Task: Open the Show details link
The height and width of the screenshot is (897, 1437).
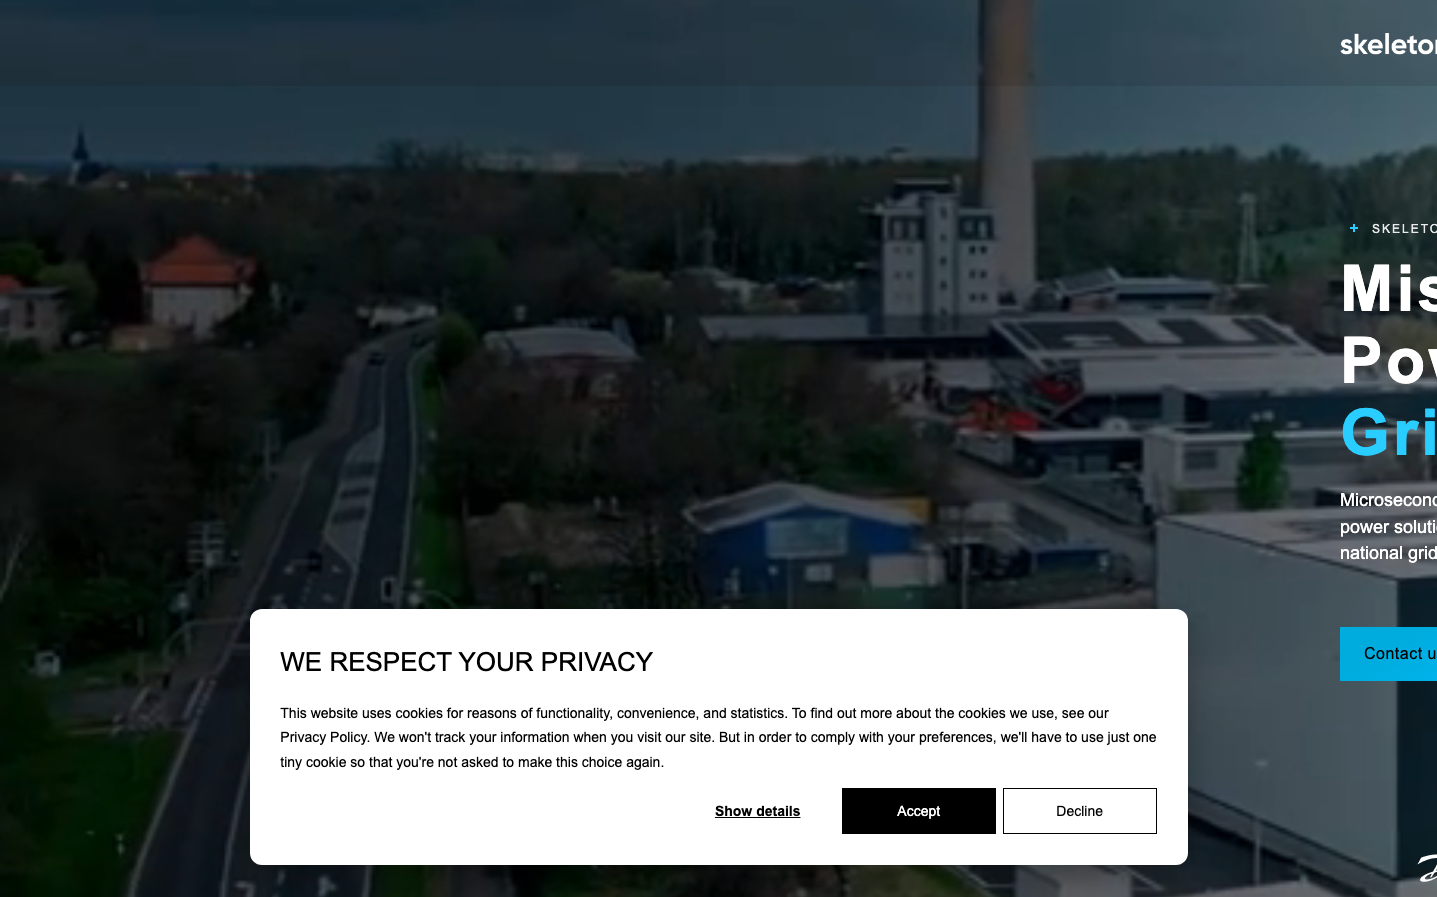Action: click(x=757, y=811)
